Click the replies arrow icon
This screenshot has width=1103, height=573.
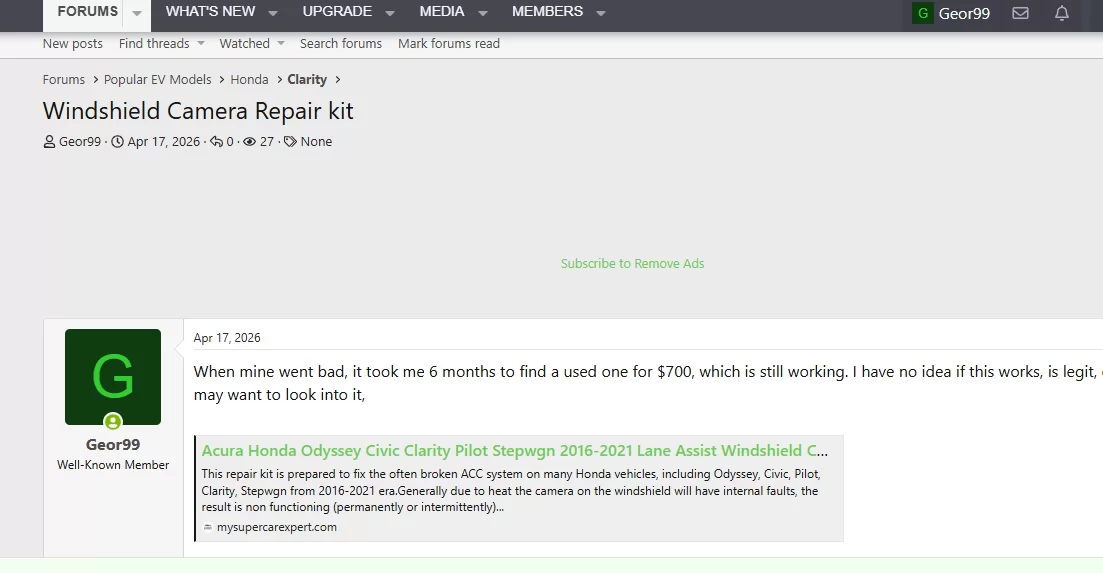coord(217,142)
